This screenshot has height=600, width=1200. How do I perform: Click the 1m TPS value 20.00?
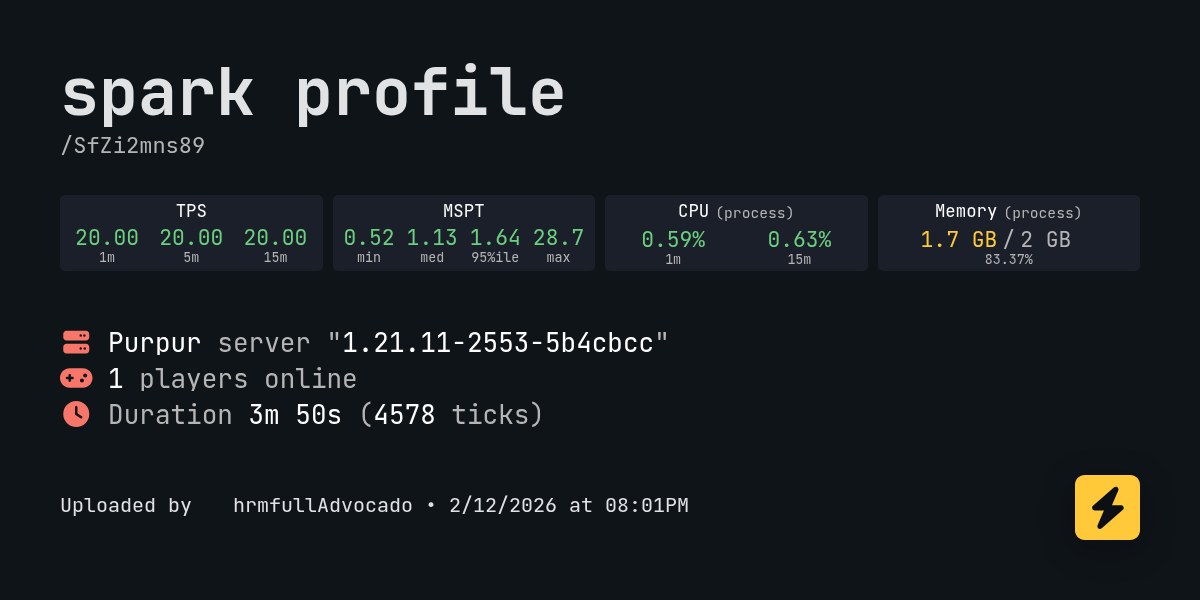click(107, 238)
